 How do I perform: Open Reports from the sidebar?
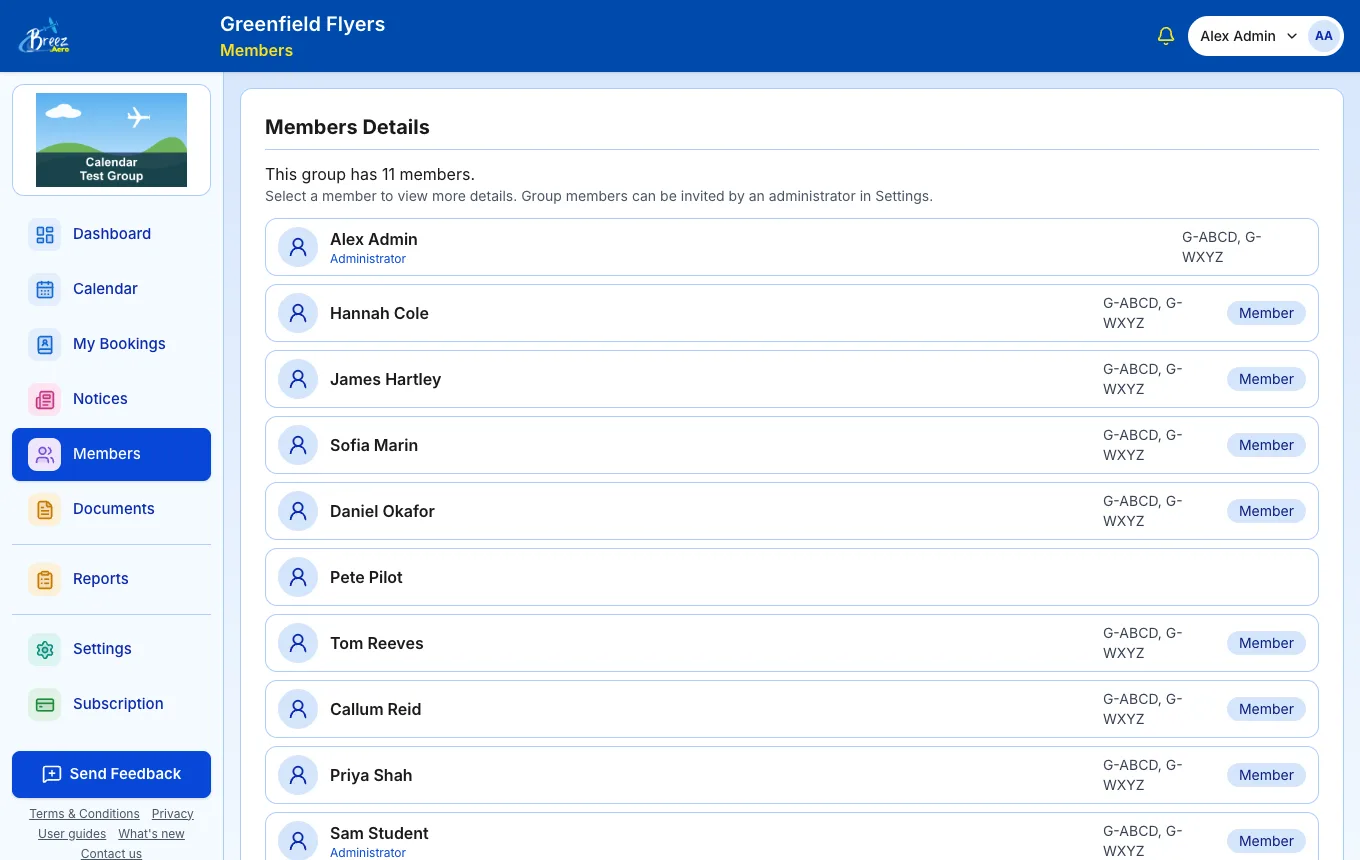coord(111,579)
